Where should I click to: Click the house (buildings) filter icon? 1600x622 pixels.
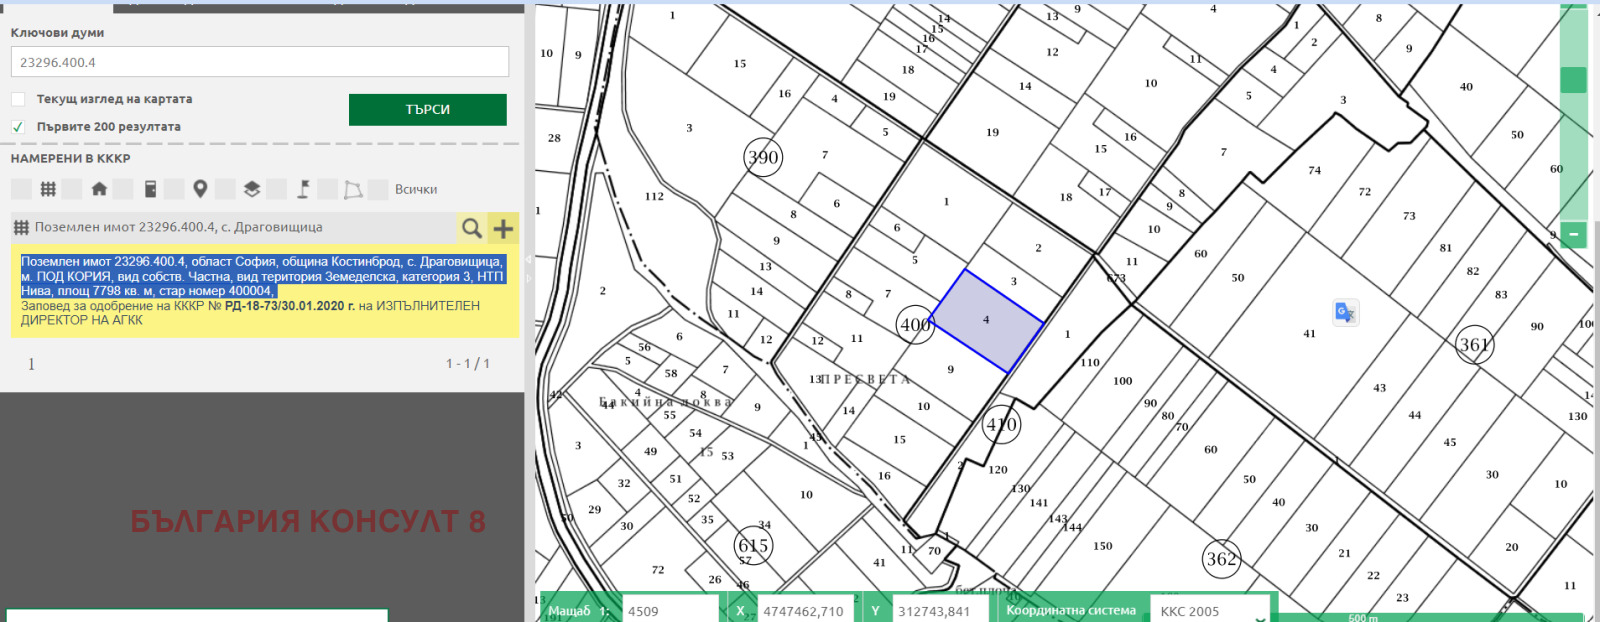click(x=99, y=189)
